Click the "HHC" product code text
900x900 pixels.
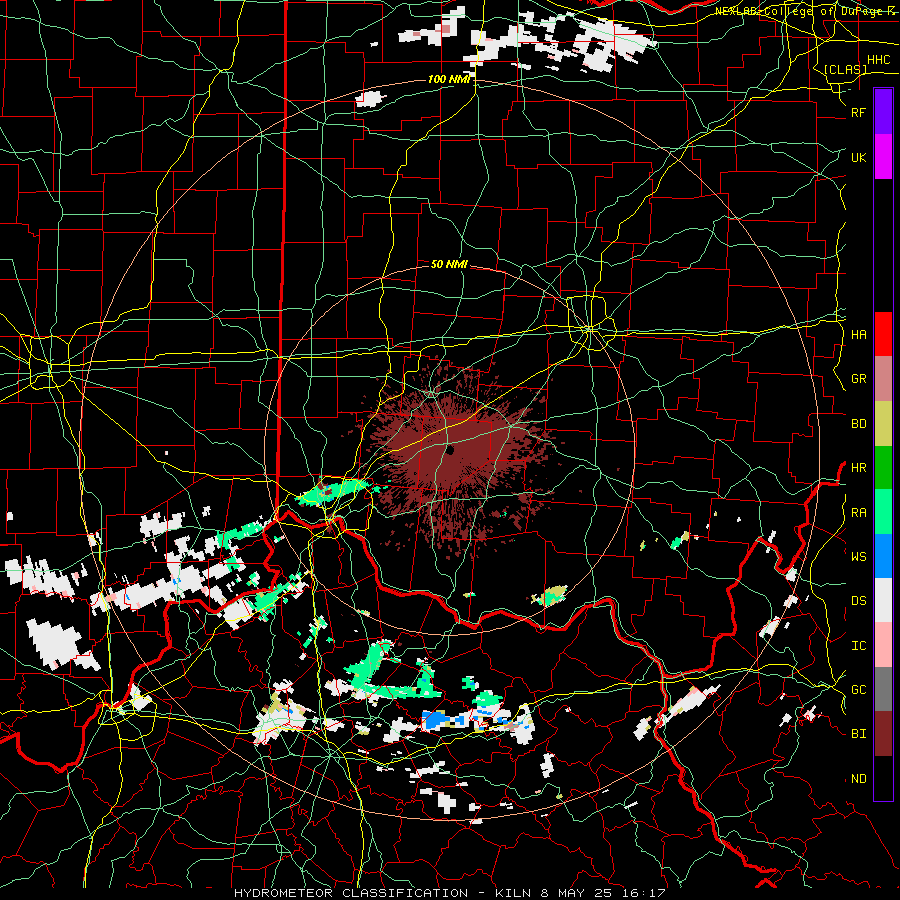878,60
